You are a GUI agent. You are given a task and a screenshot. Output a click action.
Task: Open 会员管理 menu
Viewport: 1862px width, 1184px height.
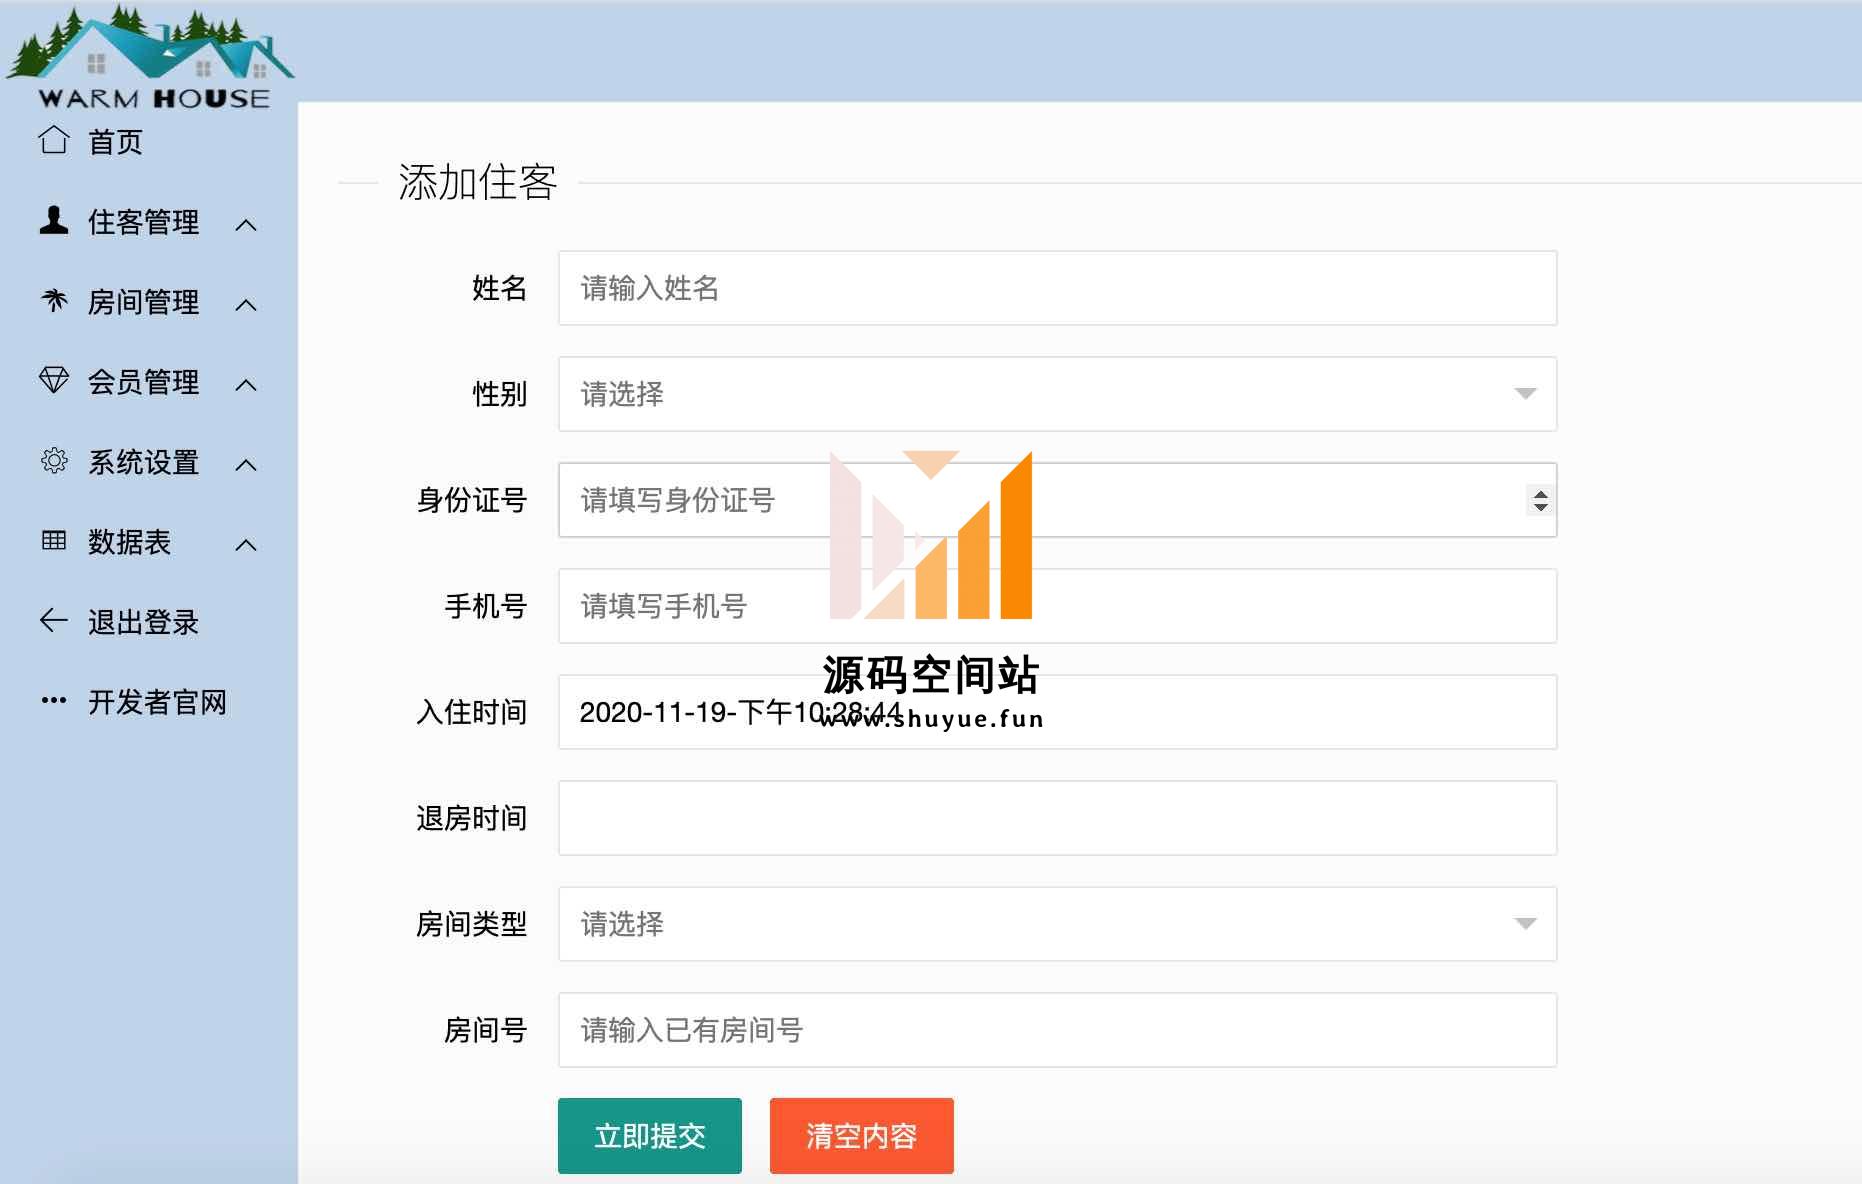(144, 381)
